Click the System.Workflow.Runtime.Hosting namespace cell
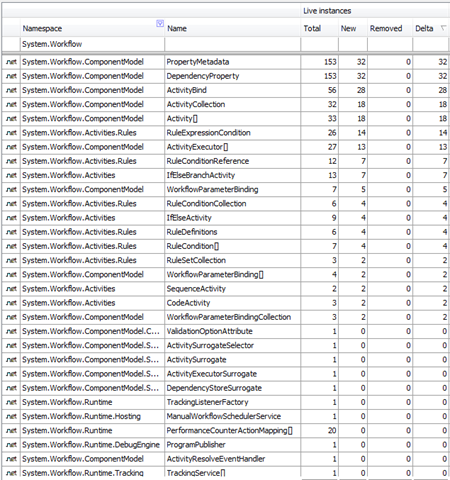The image size is (450, 480). pos(92,416)
